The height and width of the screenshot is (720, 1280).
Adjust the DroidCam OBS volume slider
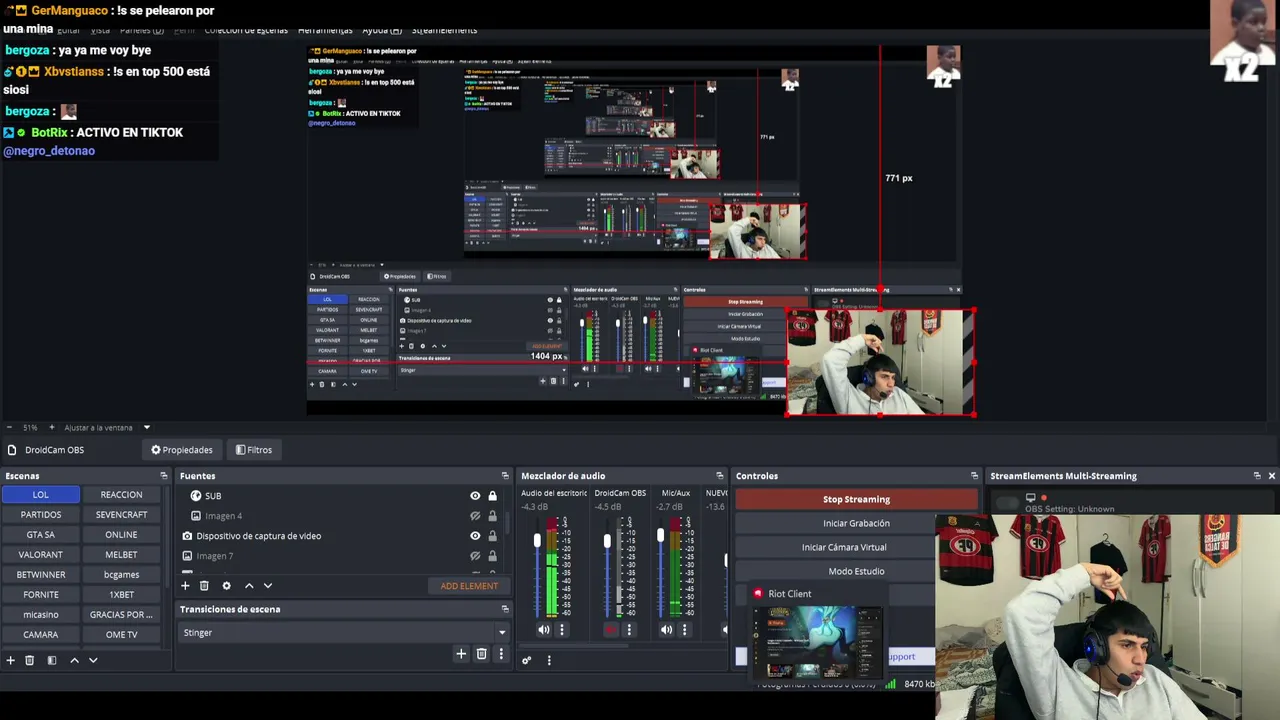pos(606,541)
